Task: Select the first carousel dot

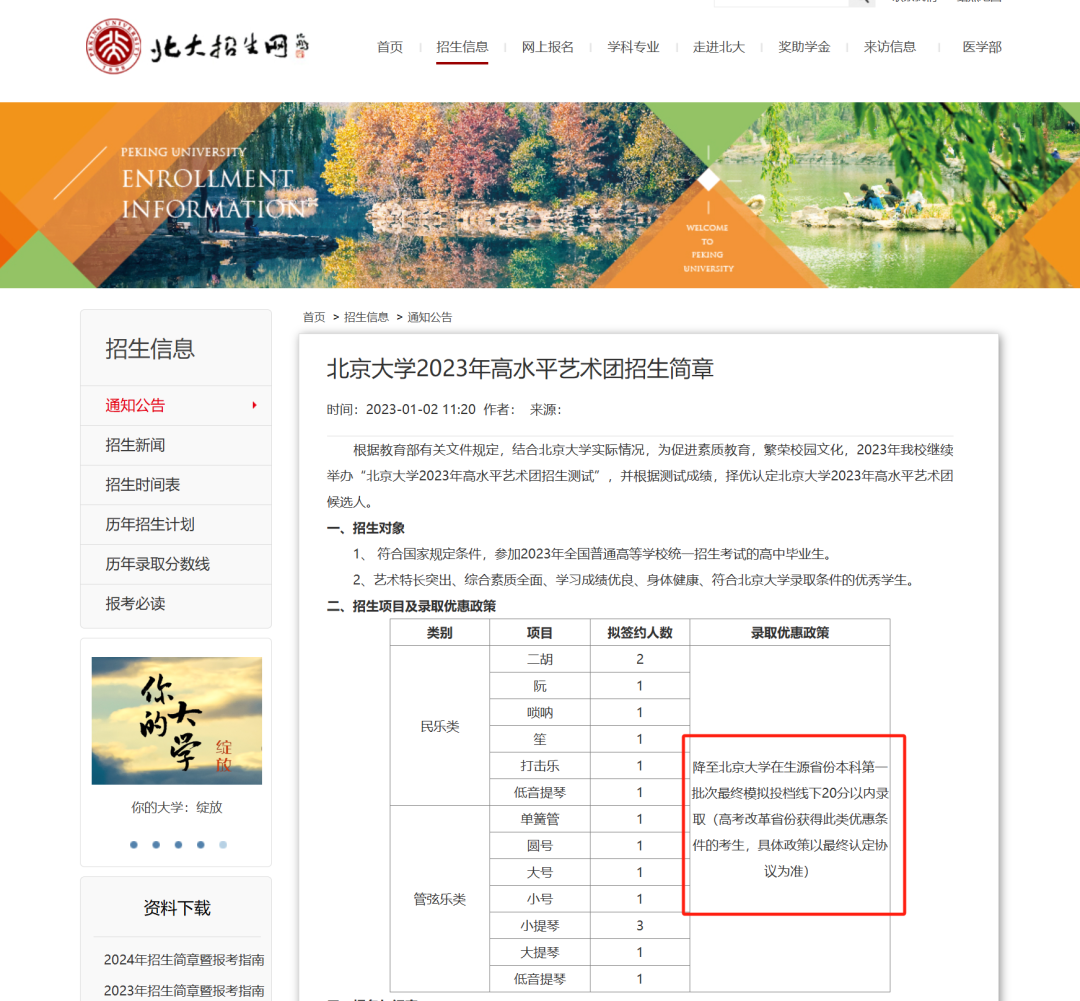Action: 134,845
